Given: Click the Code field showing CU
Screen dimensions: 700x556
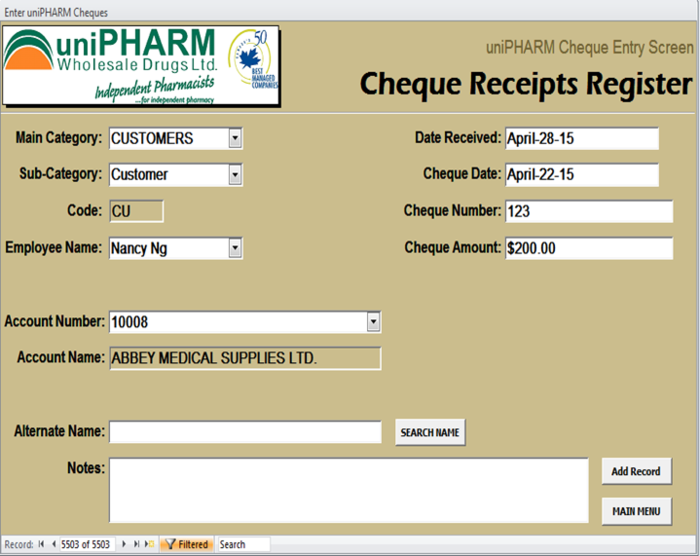Looking at the screenshot, I should coord(137,211).
